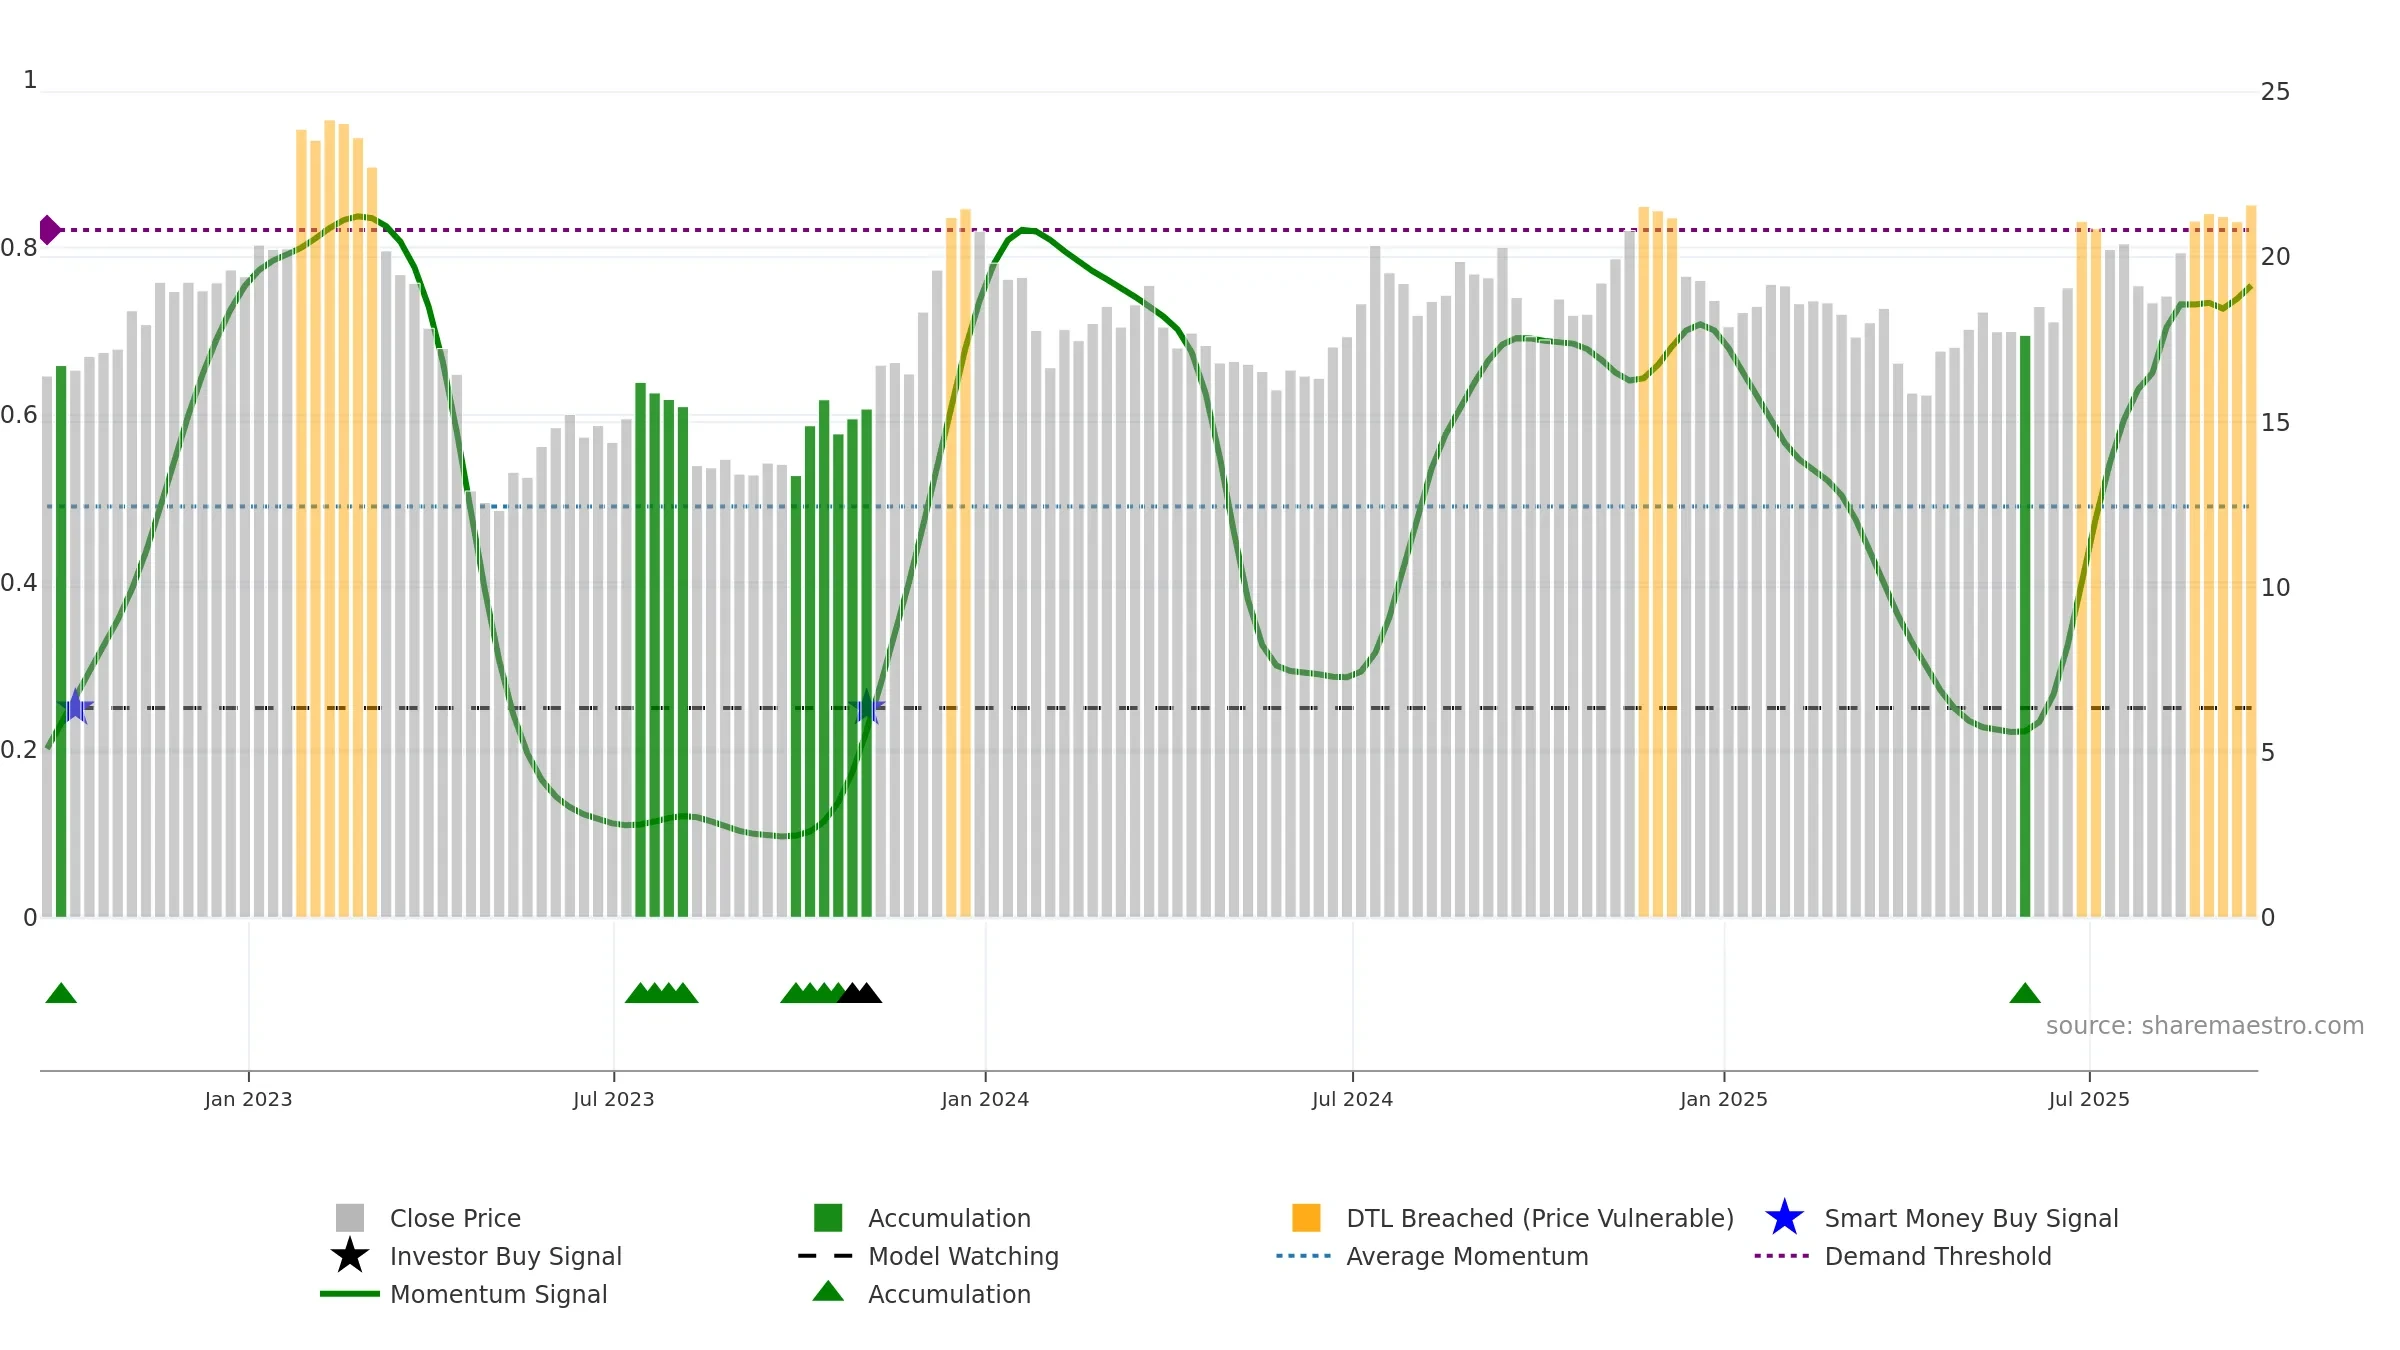Click the purple diamond on Demand Threshold line
This screenshot has width=2400, height=1350.
coord(49,230)
